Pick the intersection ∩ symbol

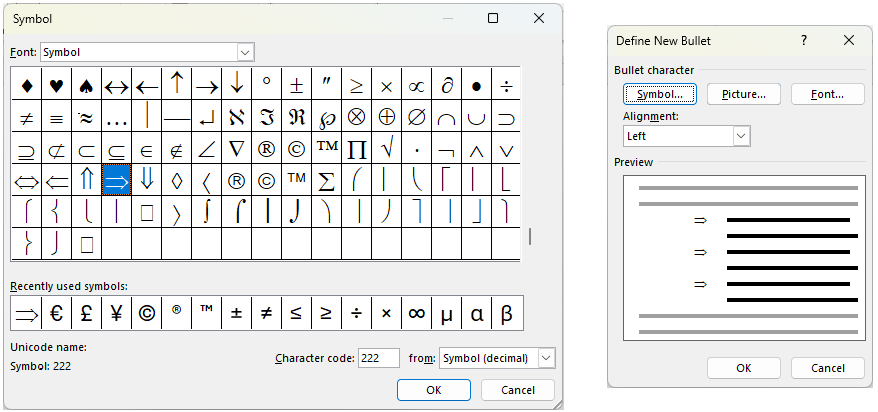[446, 116]
